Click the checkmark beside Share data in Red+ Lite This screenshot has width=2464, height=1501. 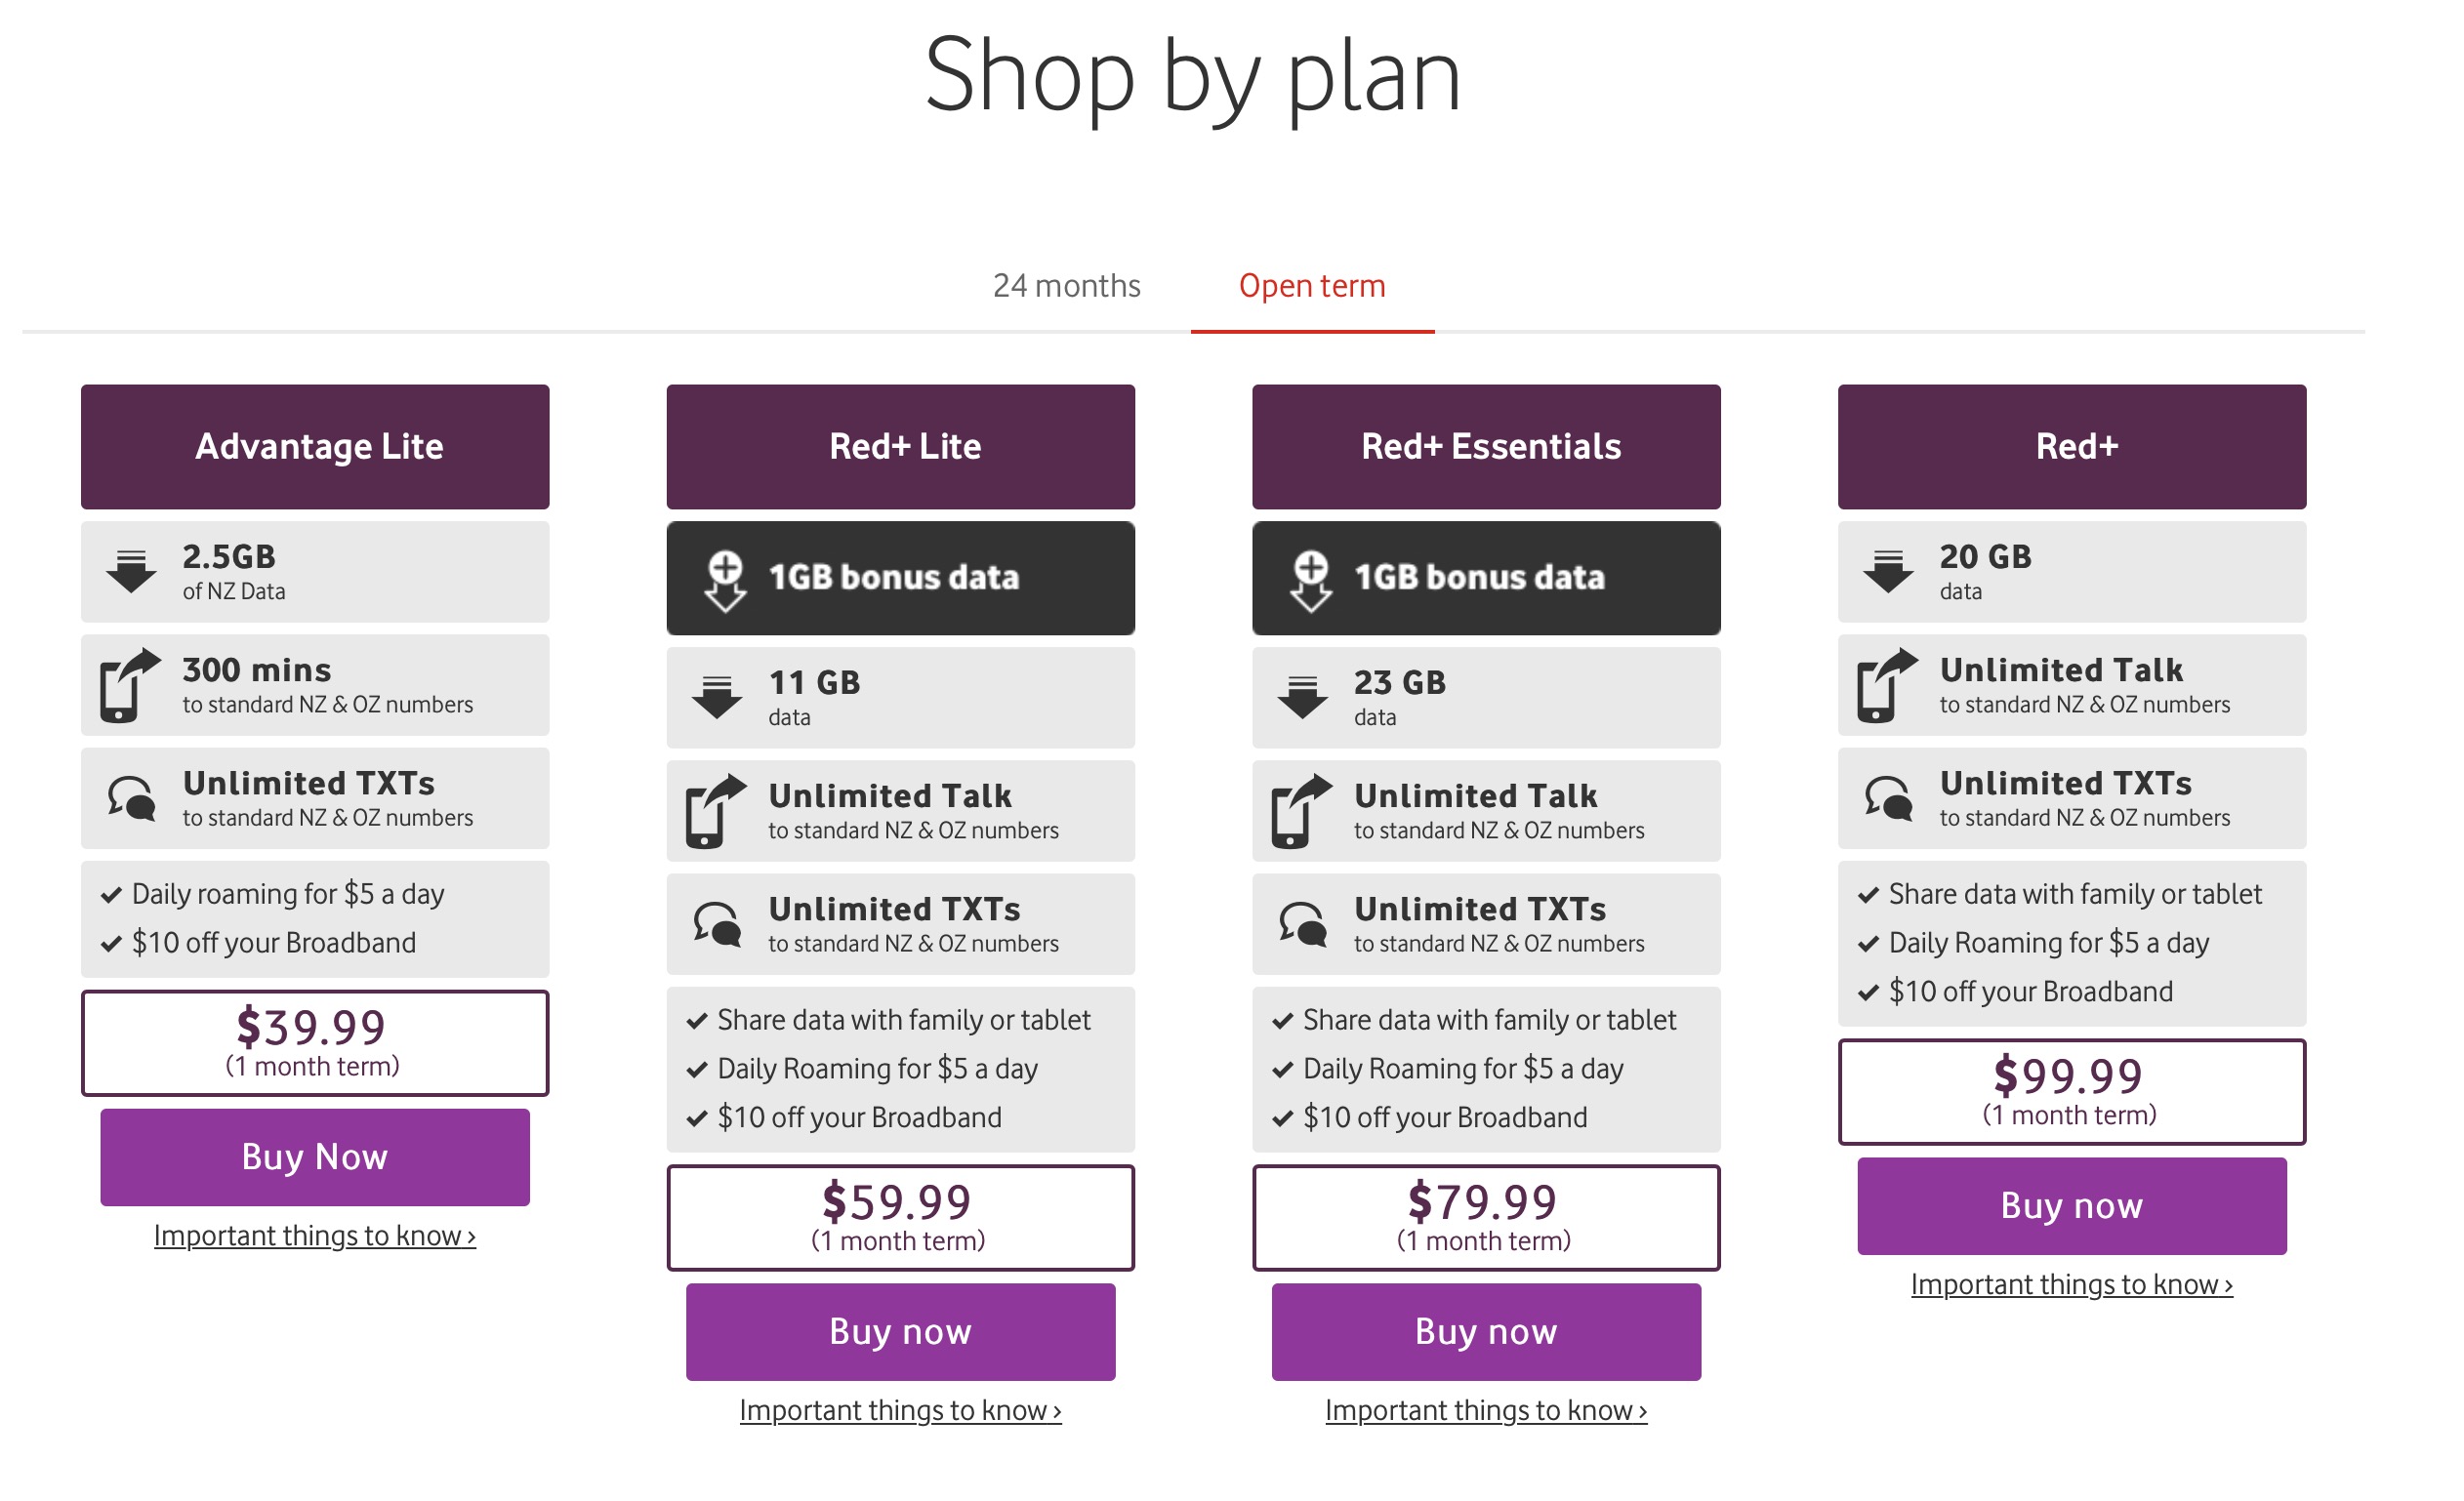point(697,1021)
